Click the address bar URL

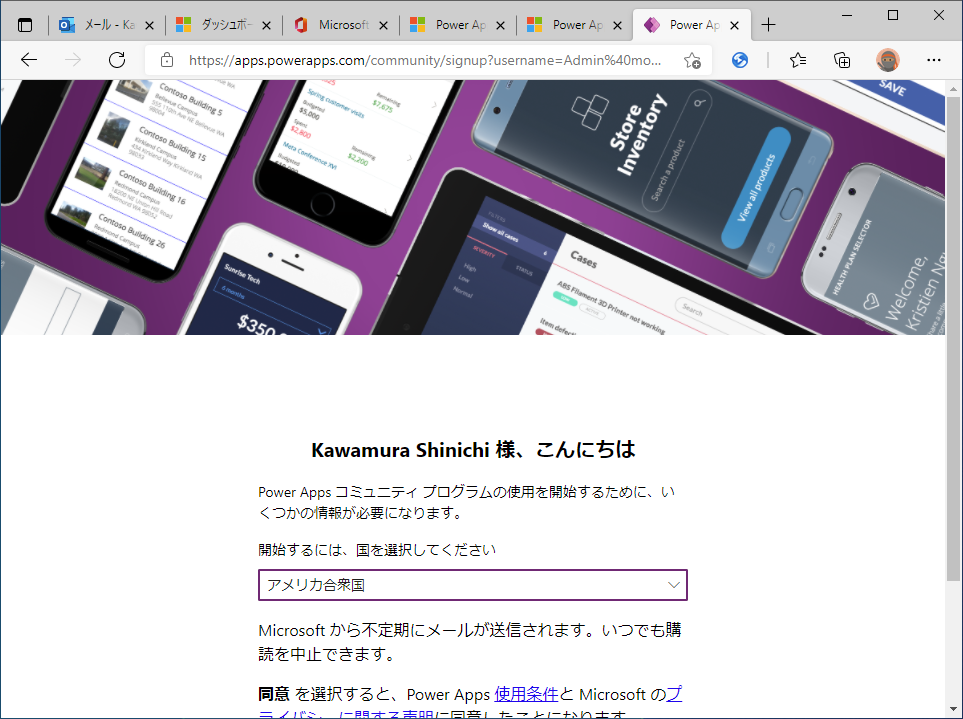point(425,60)
